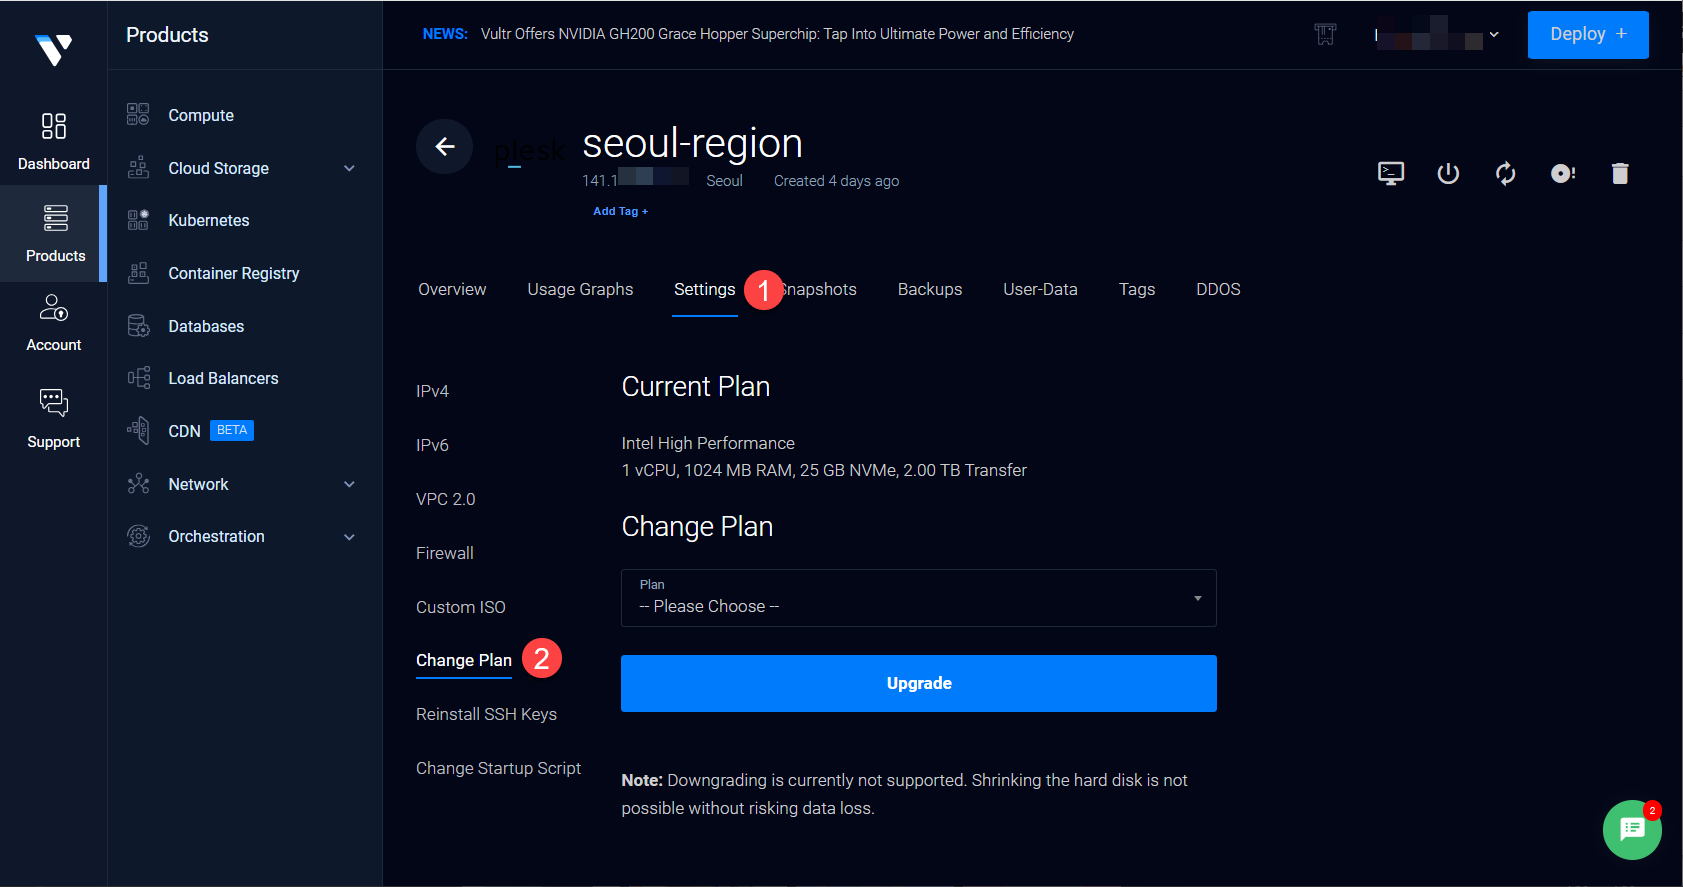The width and height of the screenshot is (1683, 887).
Task: Open the IPv4 settings section
Action: coord(432,391)
